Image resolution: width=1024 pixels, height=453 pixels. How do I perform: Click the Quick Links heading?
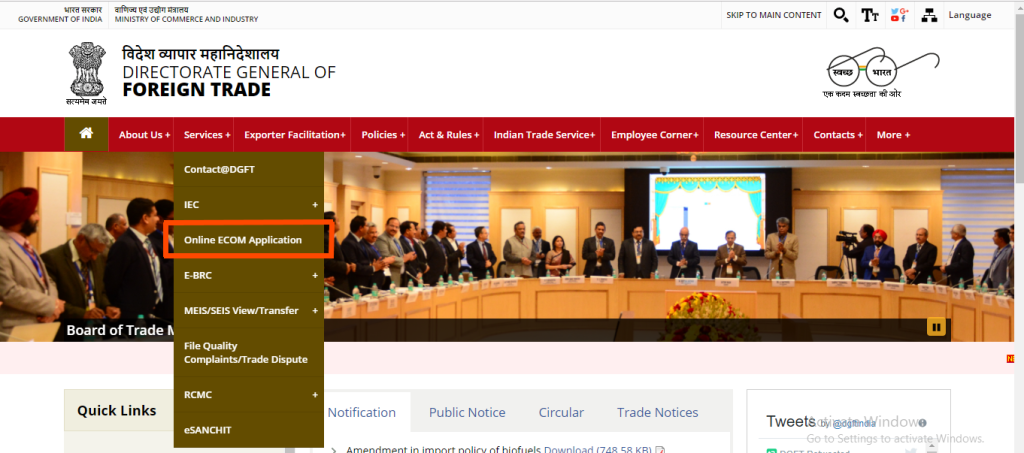tap(117, 411)
